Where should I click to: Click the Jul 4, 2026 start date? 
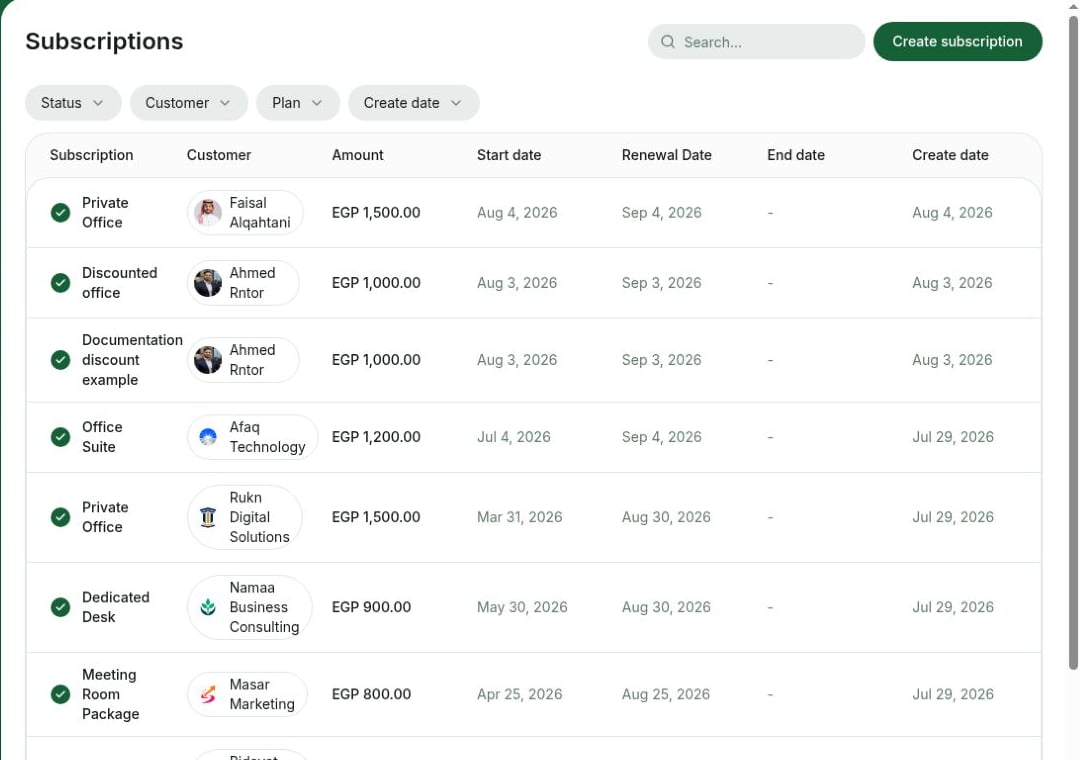point(514,437)
